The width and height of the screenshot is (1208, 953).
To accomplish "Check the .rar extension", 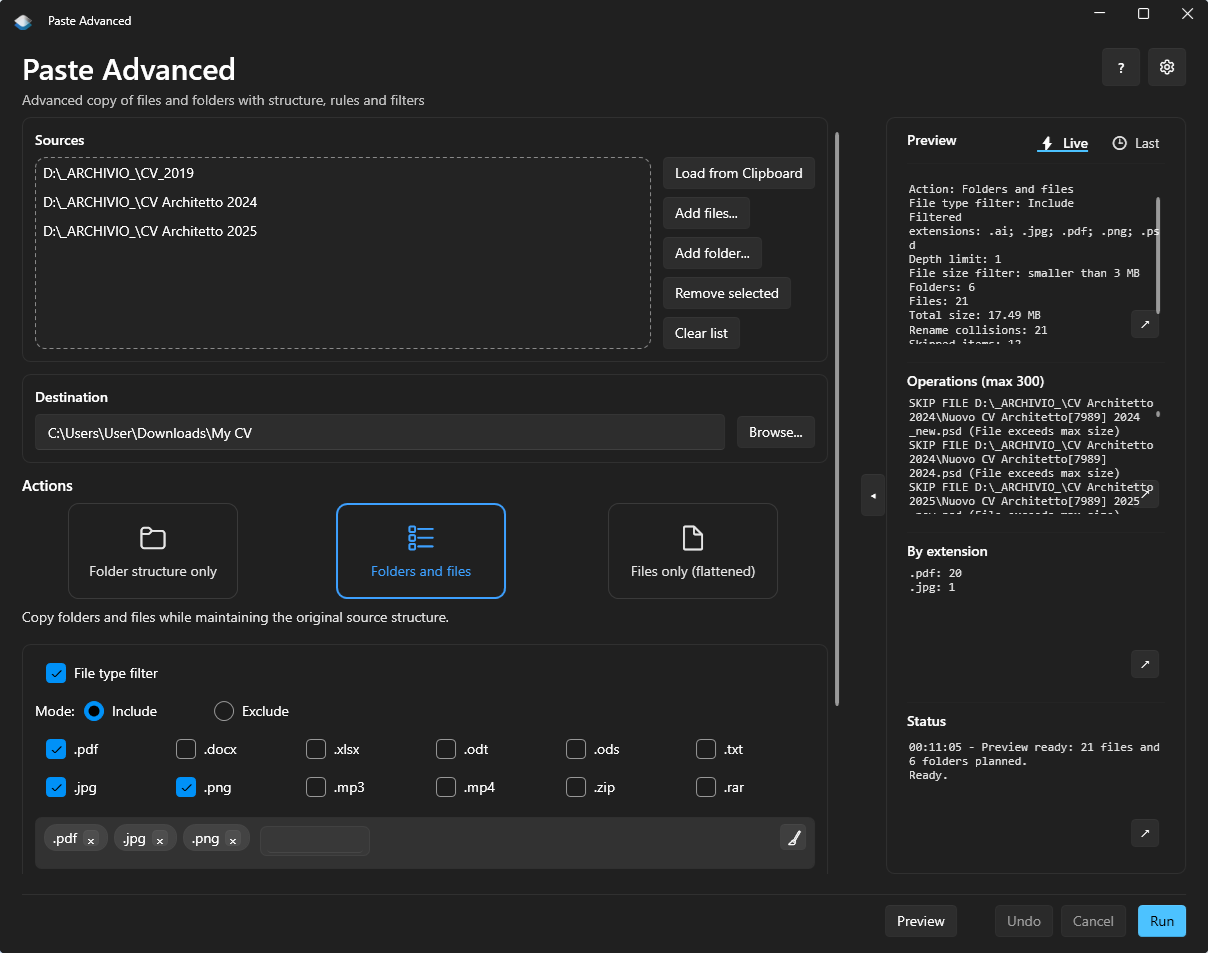I will pyautogui.click(x=706, y=787).
